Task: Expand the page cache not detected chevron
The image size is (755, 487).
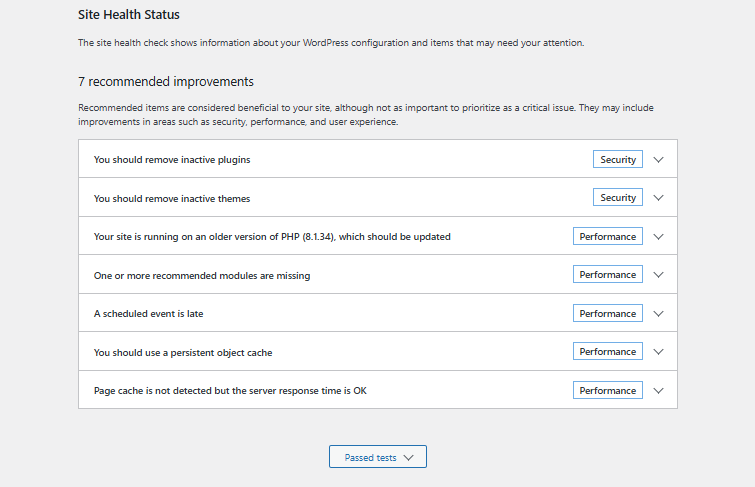Action: pyautogui.click(x=658, y=391)
